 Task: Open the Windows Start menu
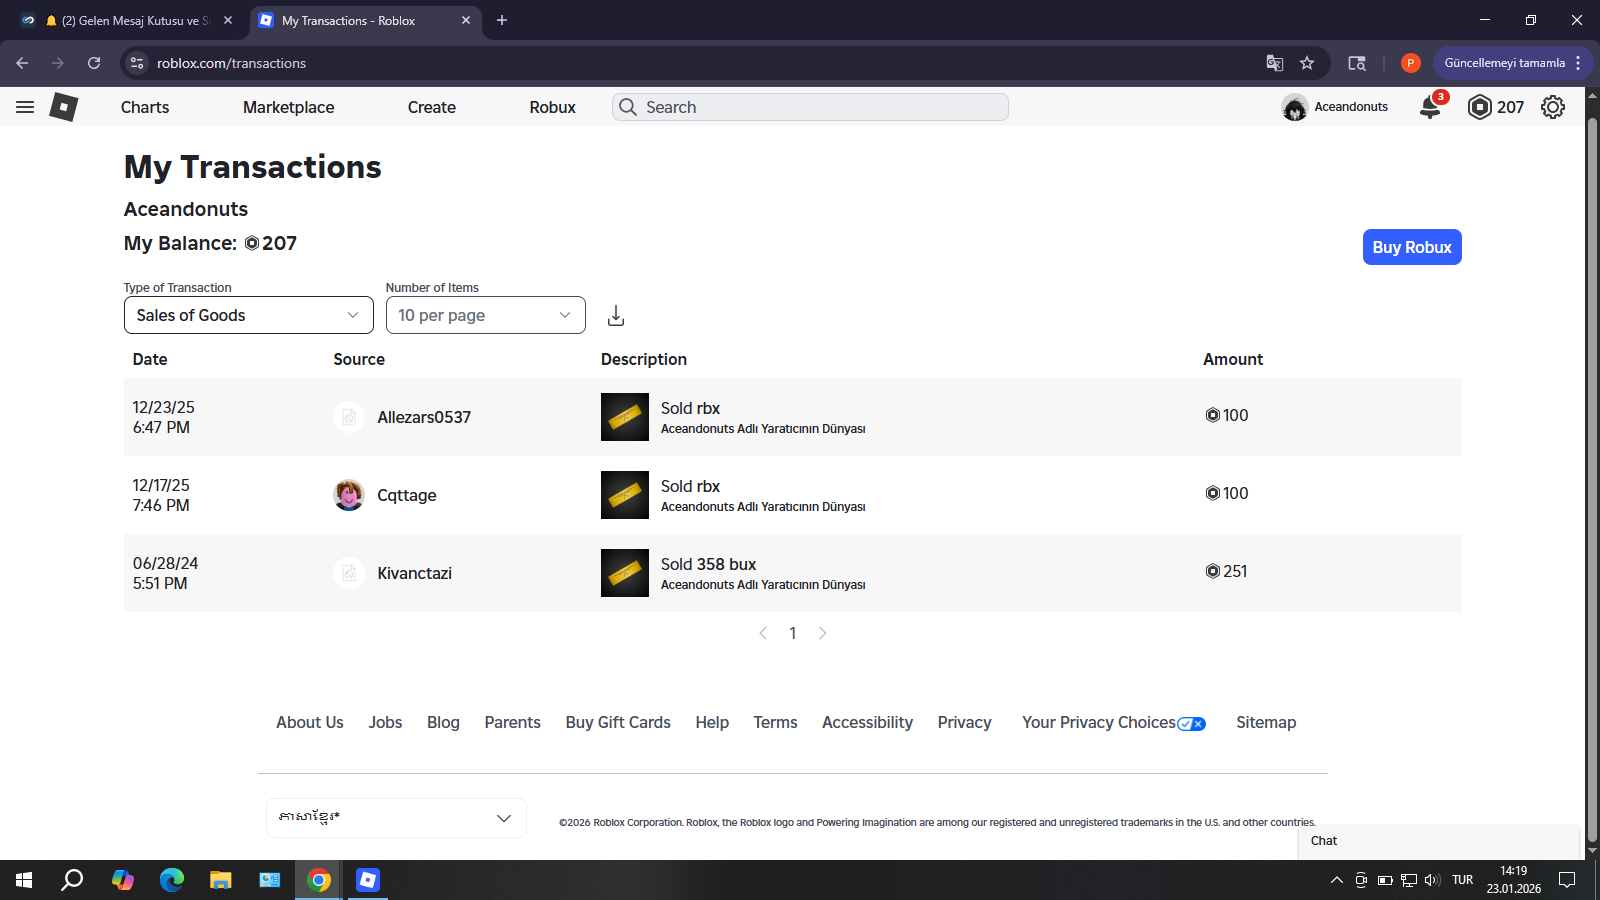[24, 880]
